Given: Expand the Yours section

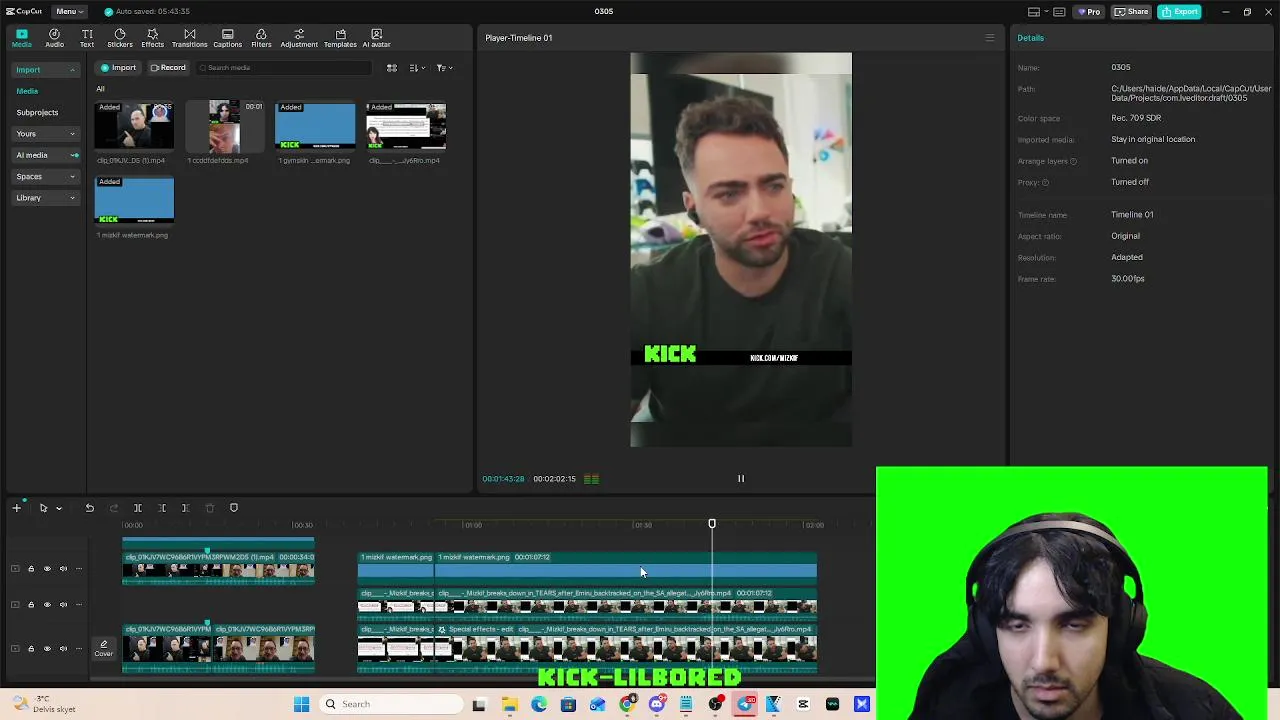Looking at the screenshot, I should 45,134.
